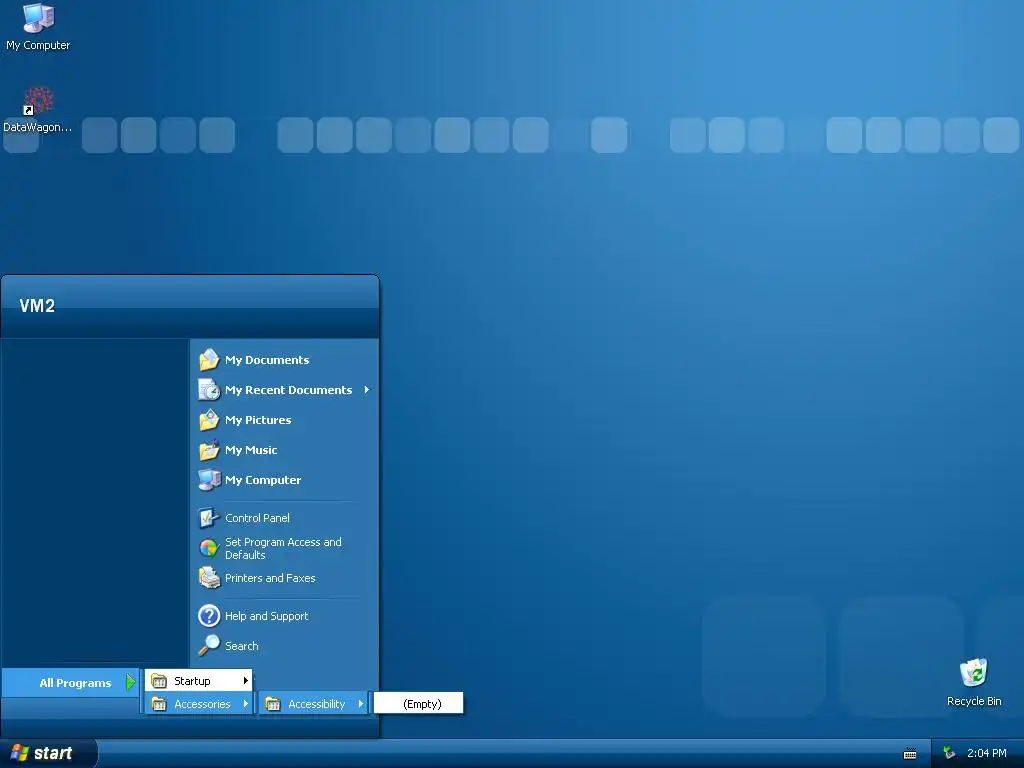Click Set Program Access and Defaults icon

209,548
